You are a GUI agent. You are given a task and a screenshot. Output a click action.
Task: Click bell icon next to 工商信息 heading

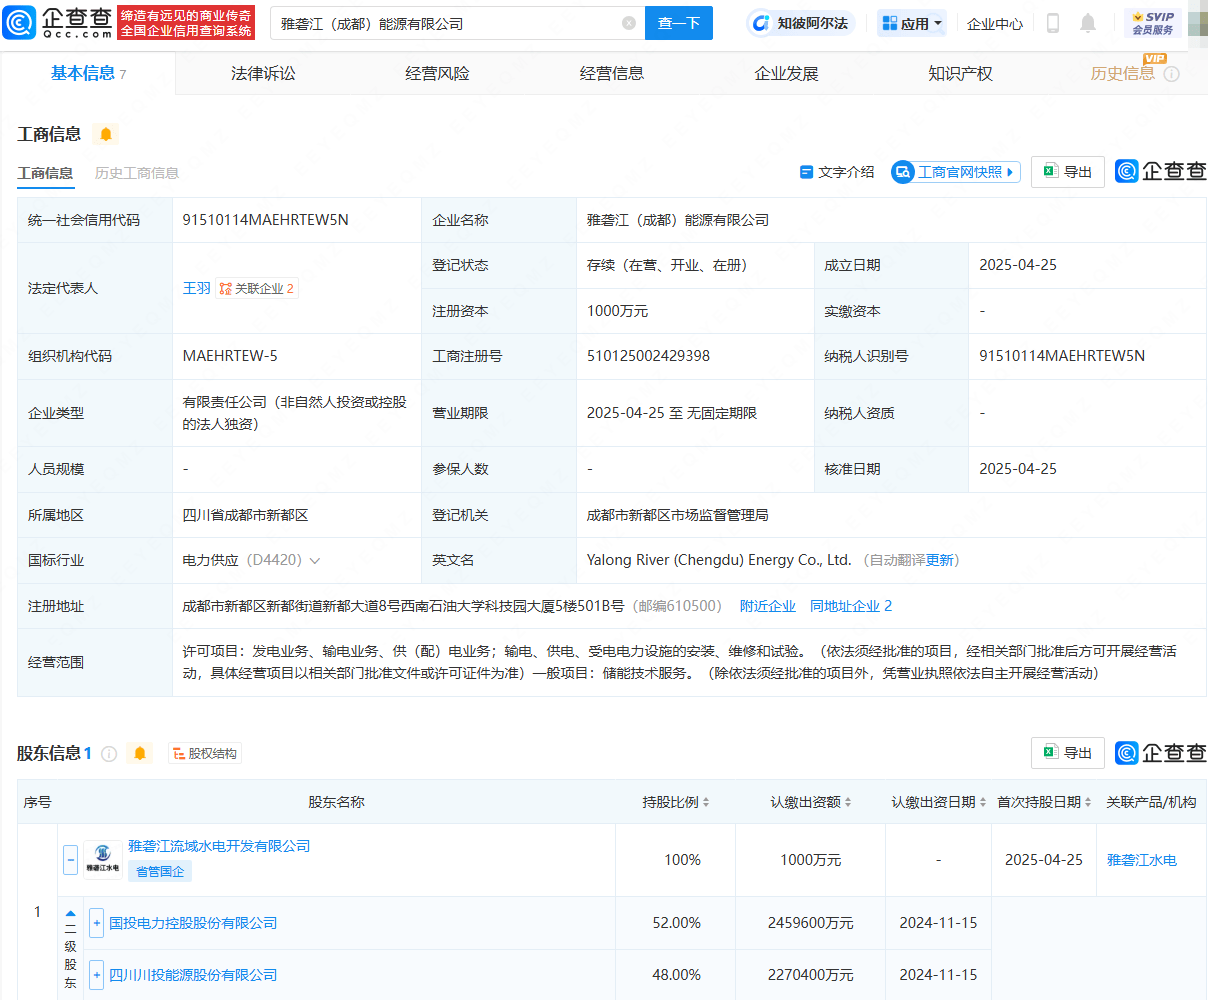pyautogui.click(x=106, y=134)
